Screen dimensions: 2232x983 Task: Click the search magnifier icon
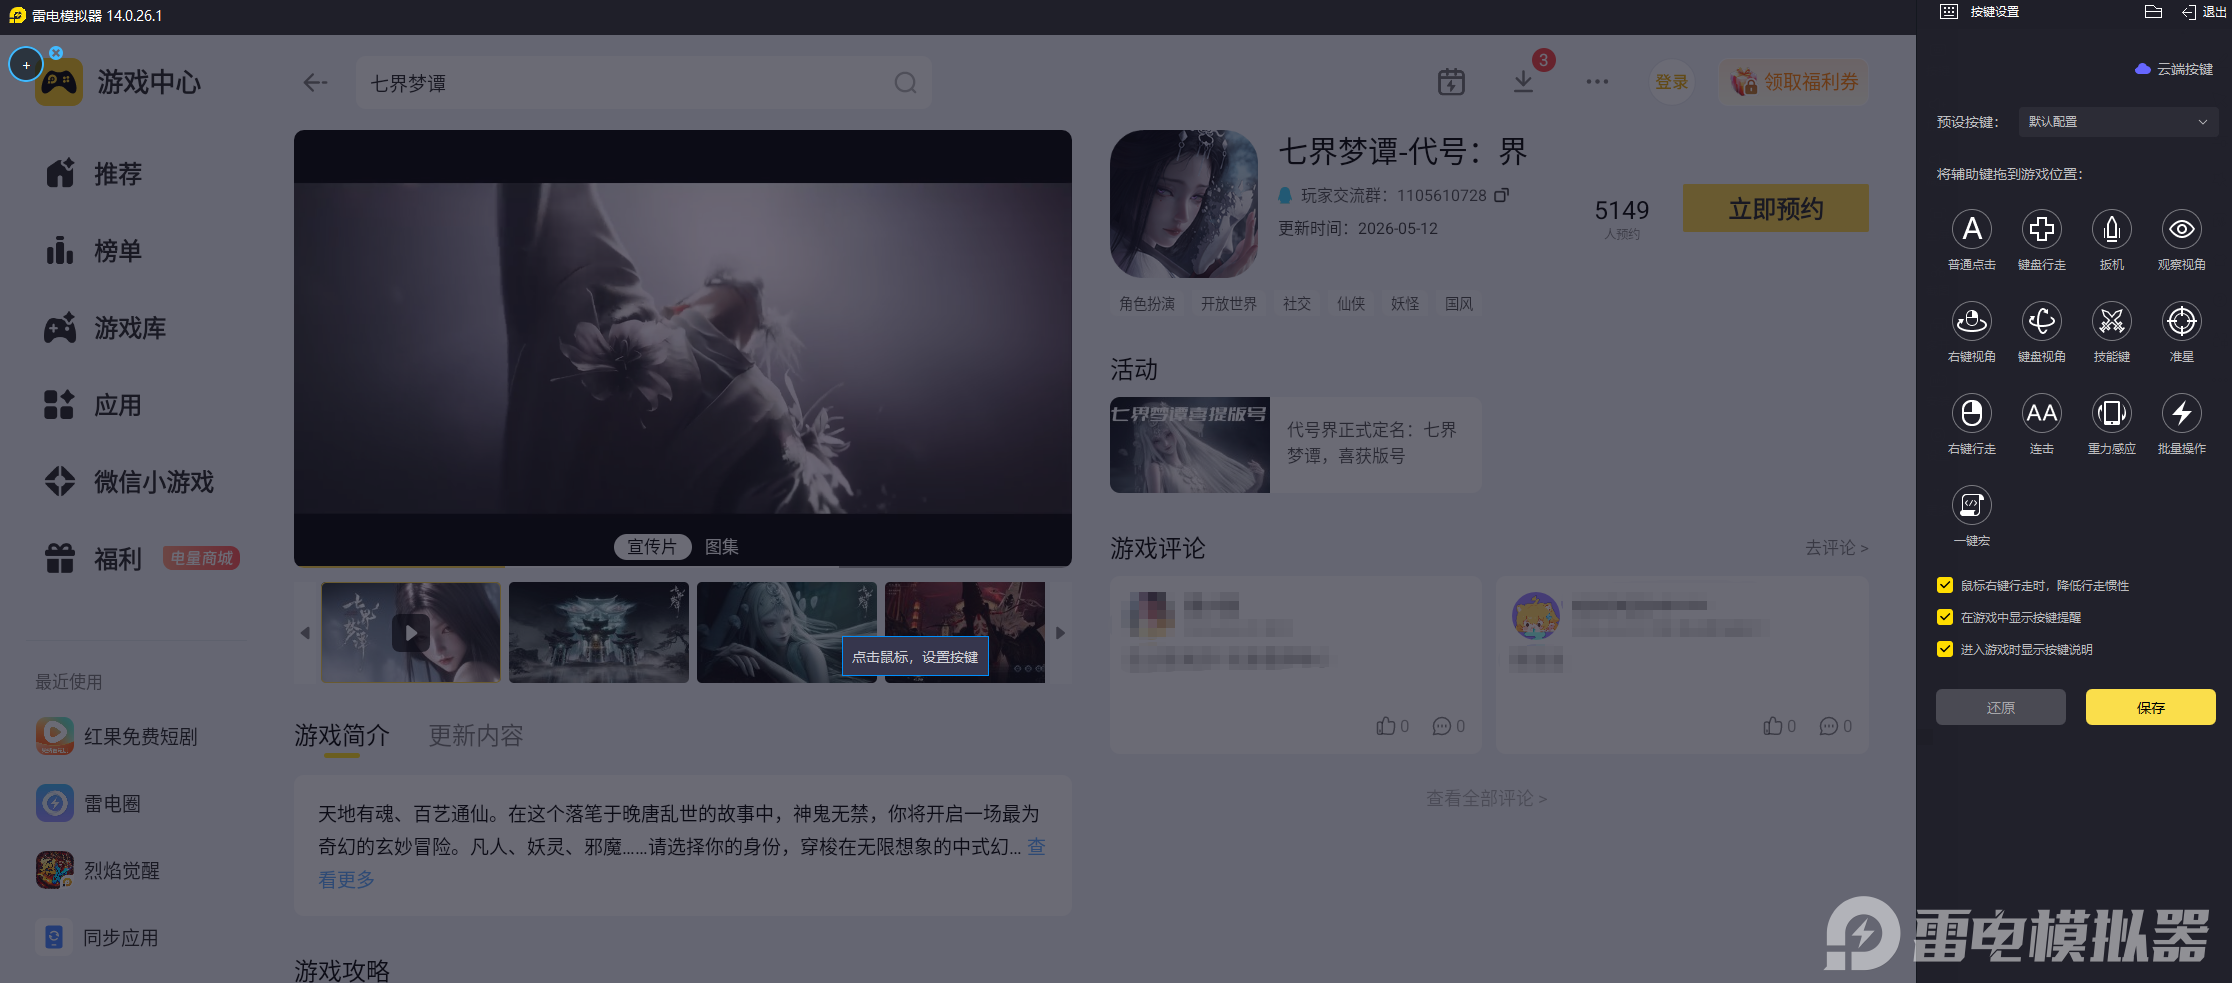[905, 83]
